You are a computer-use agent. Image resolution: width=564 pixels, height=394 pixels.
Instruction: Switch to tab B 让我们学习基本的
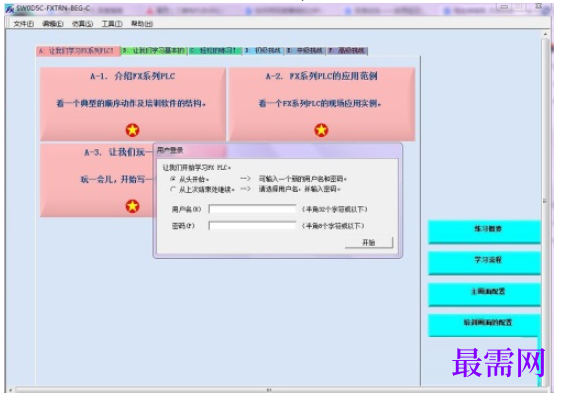pyautogui.click(x=154, y=51)
